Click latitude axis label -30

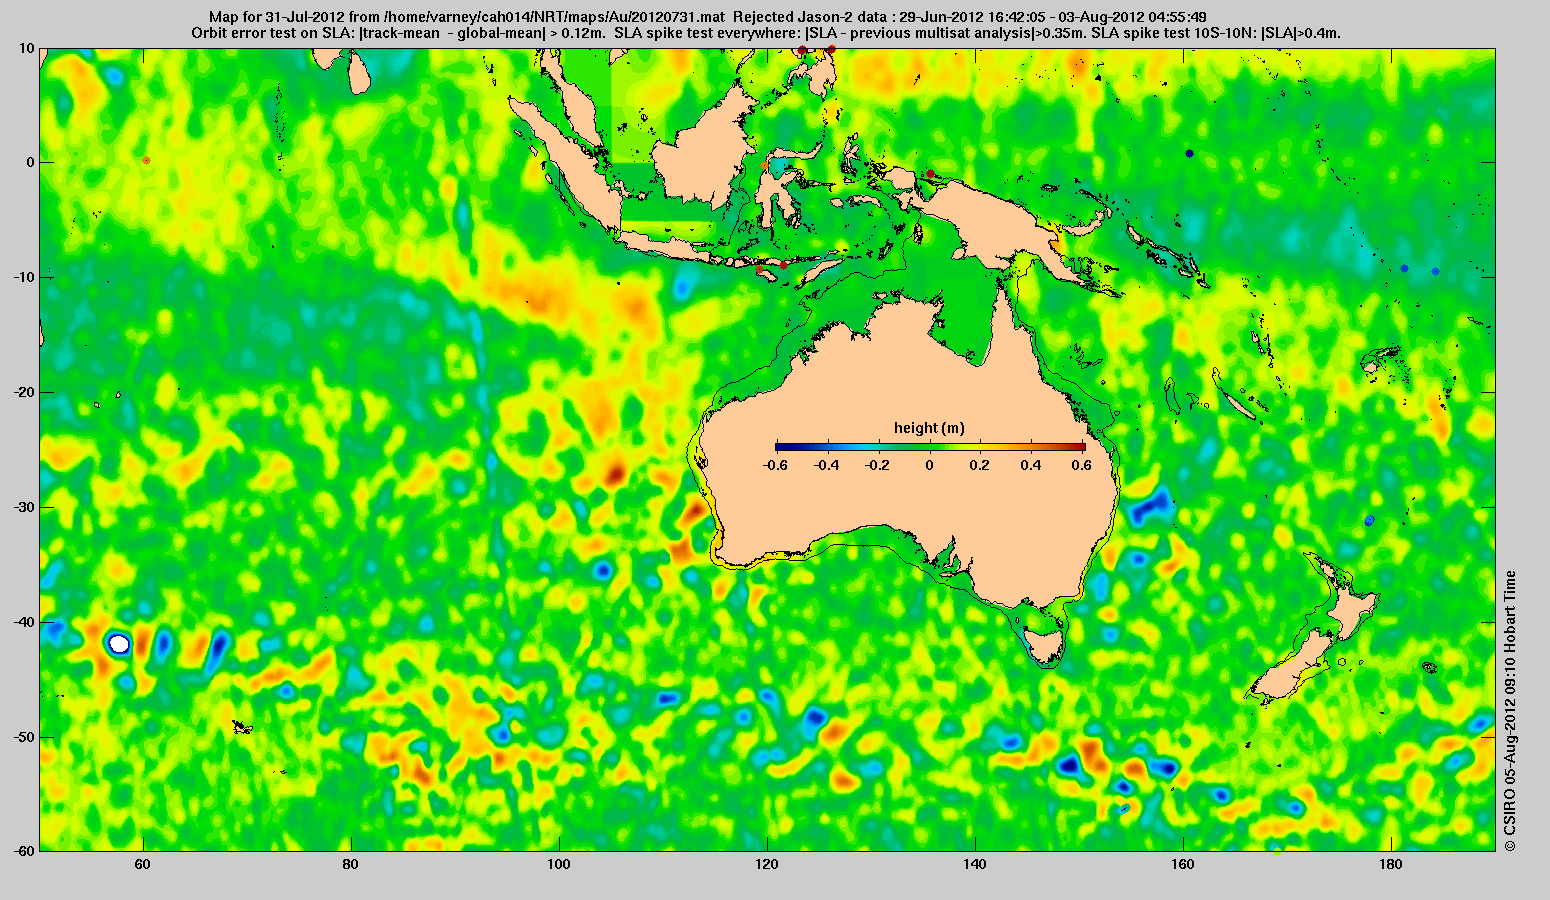click(x=23, y=507)
